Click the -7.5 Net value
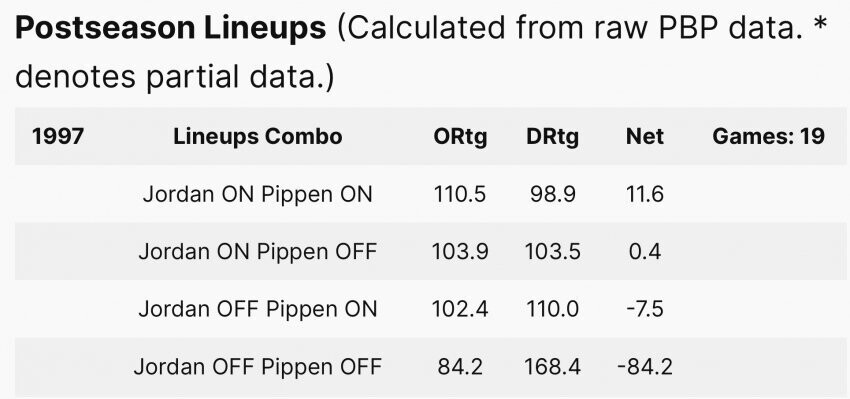 pyautogui.click(x=645, y=309)
